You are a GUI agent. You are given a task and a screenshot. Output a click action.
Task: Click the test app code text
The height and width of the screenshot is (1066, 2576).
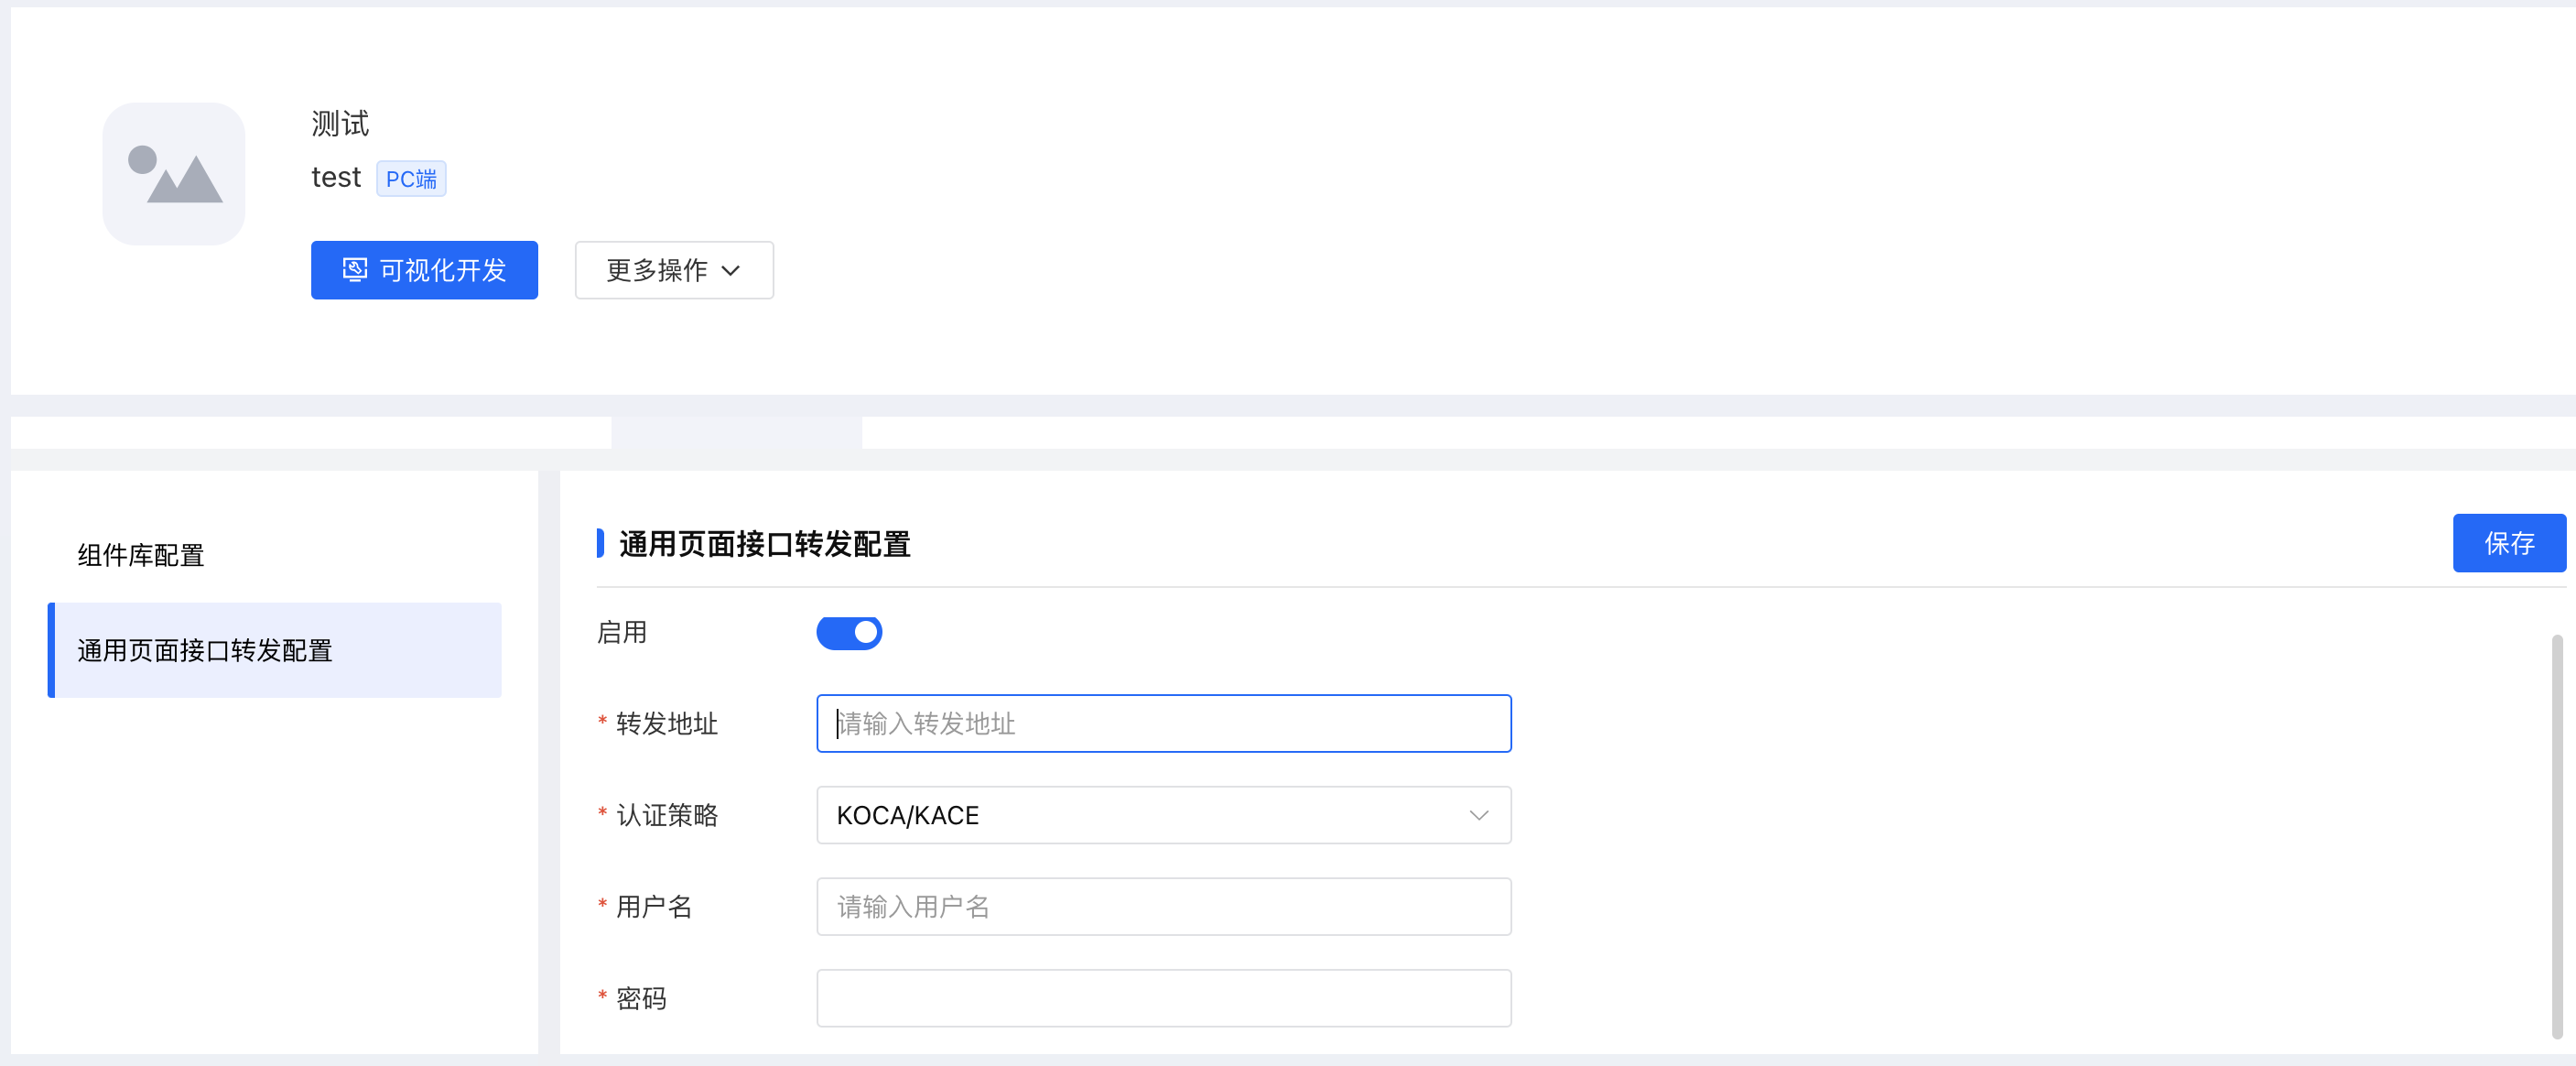(x=336, y=178)
